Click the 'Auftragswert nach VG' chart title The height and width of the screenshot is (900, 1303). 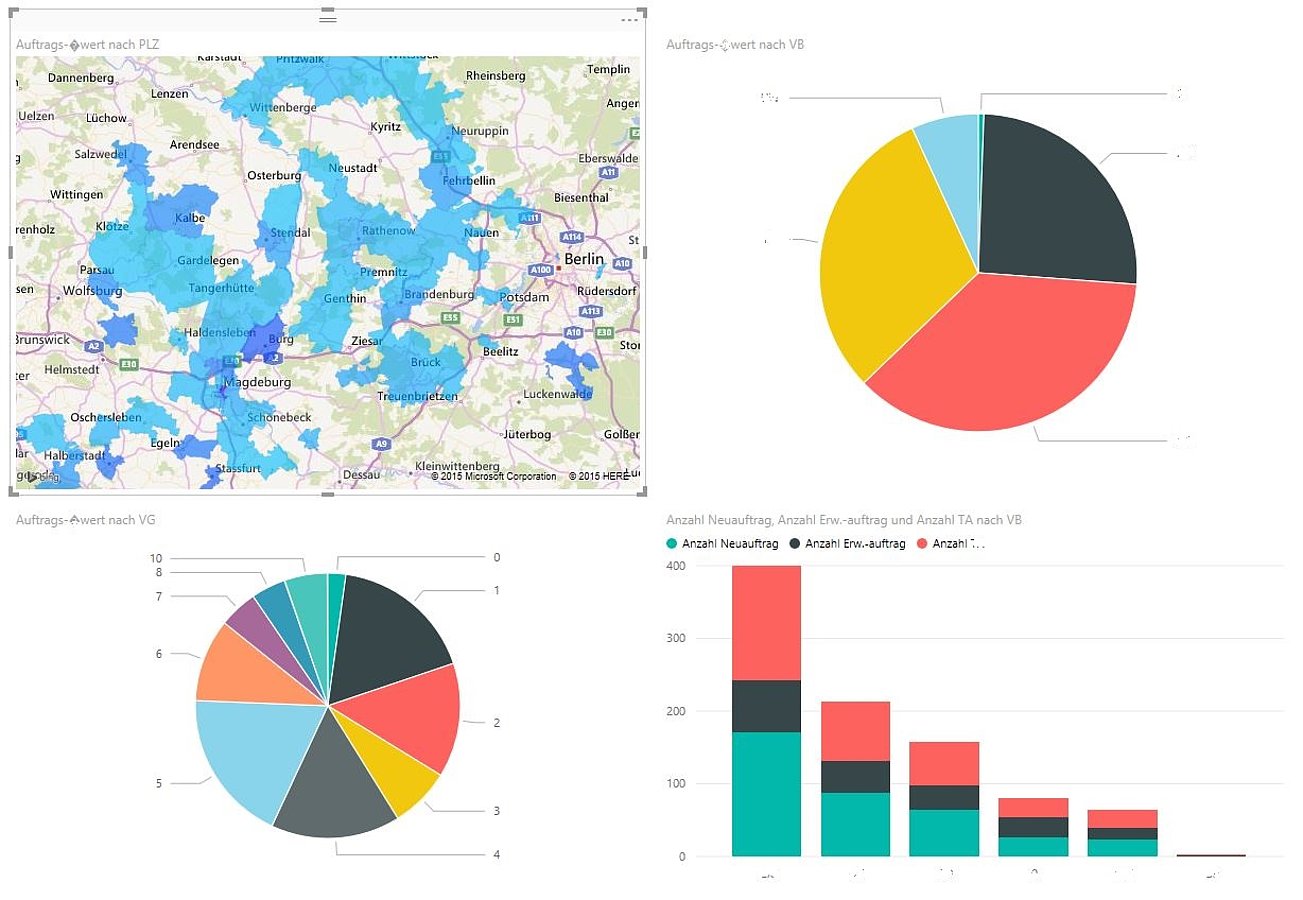[x=85, y=520]
